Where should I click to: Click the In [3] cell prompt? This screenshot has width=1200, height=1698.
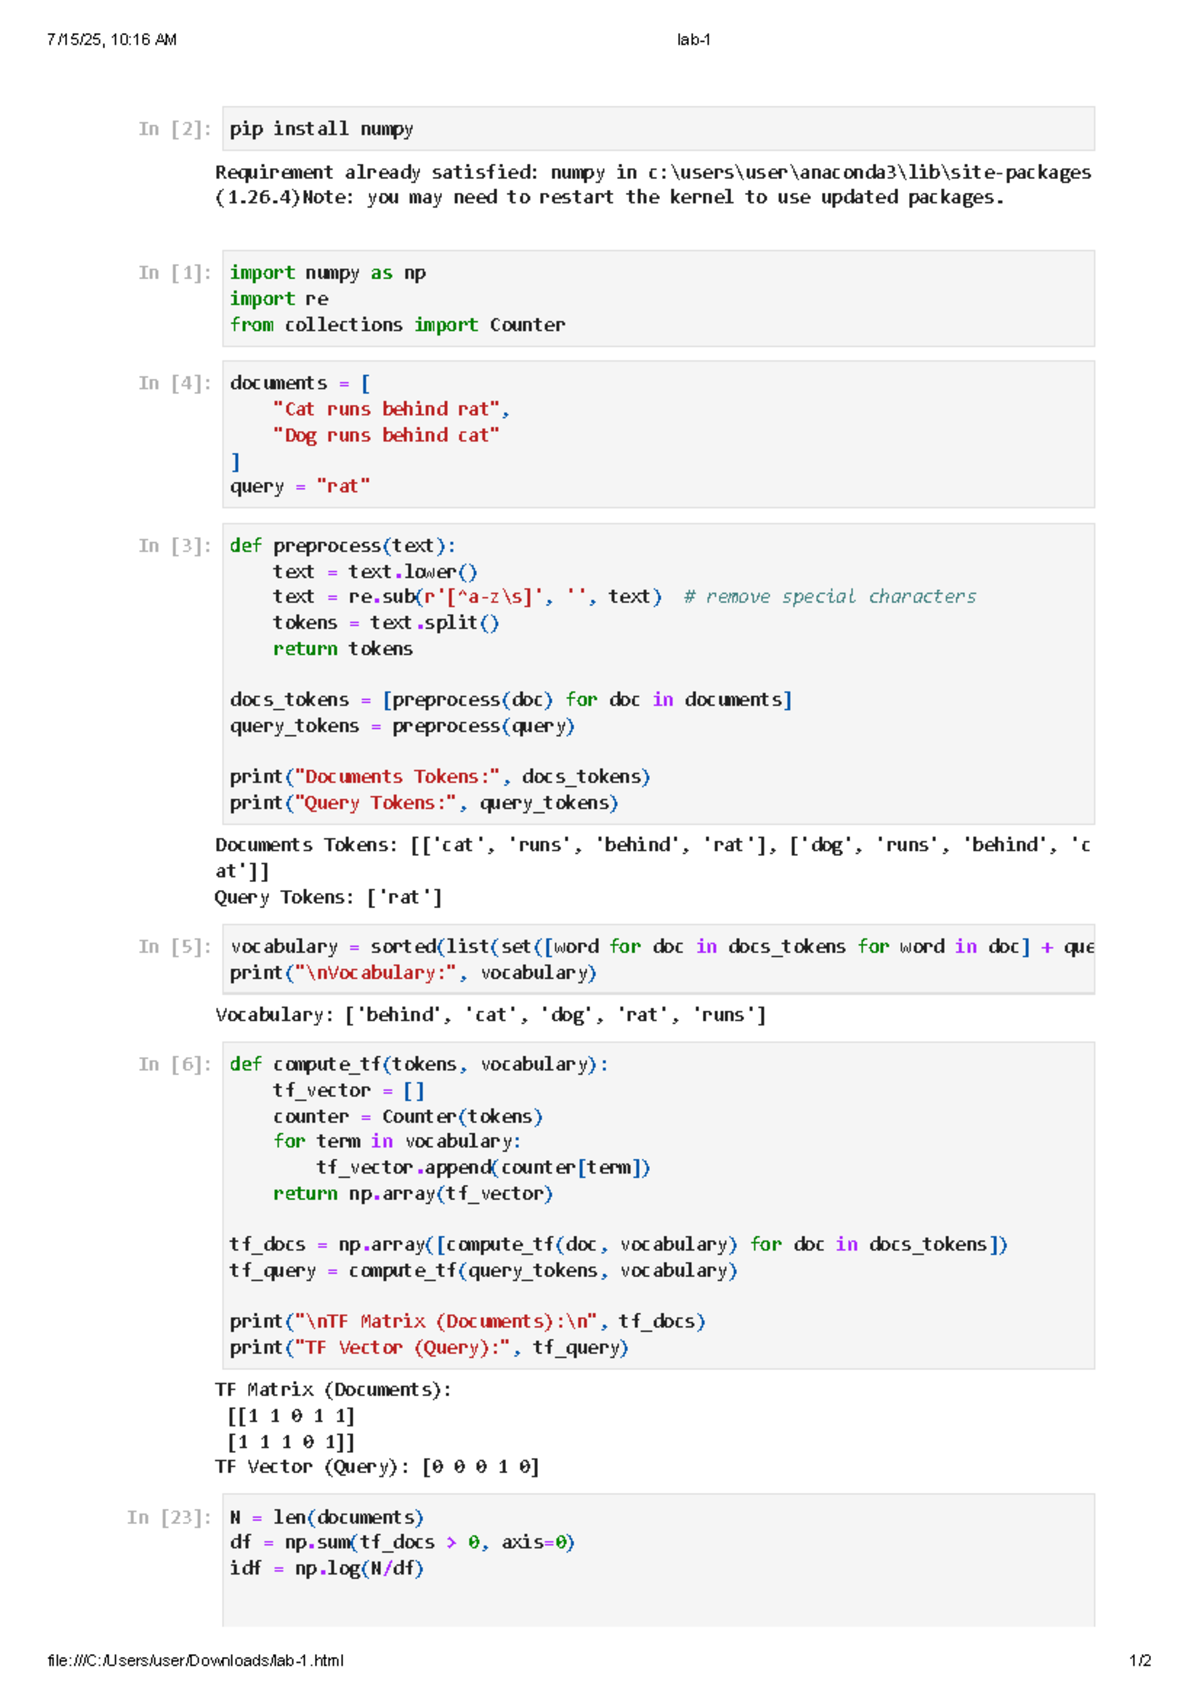click(175, 546)
